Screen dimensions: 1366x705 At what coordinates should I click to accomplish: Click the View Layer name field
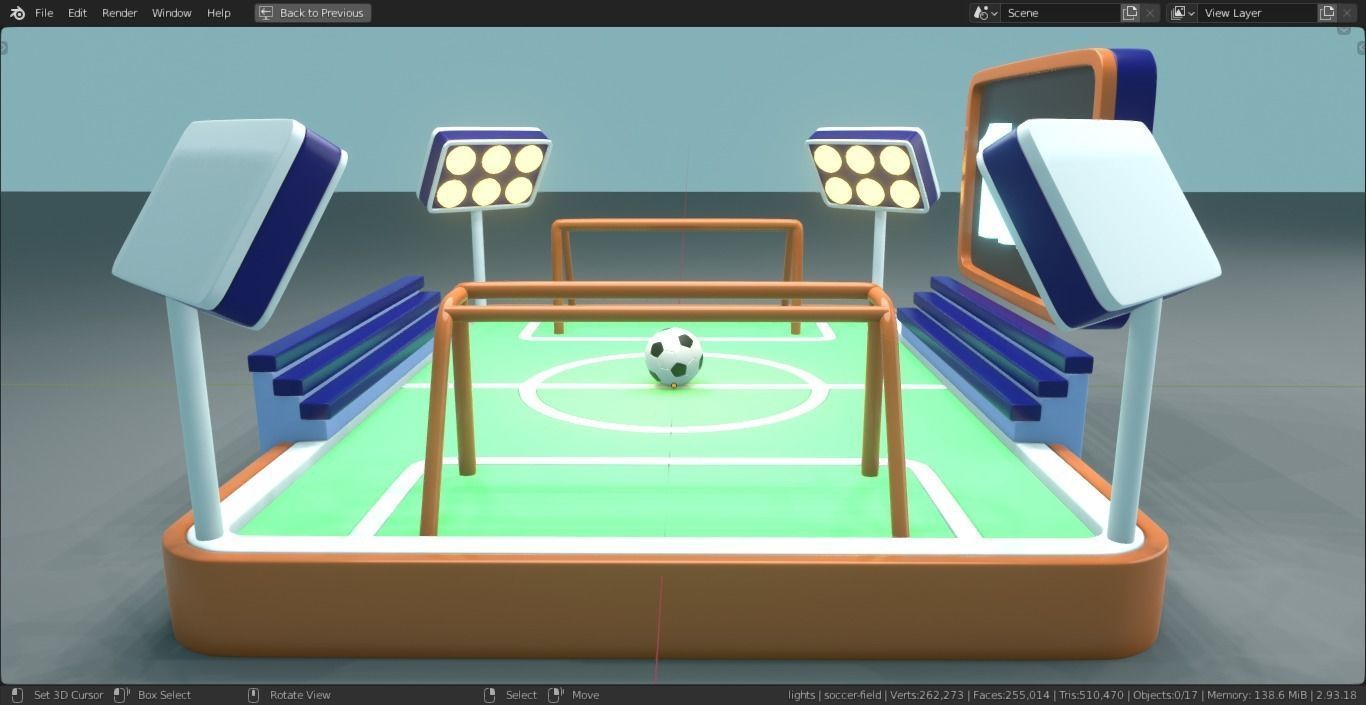point(1257,13)
